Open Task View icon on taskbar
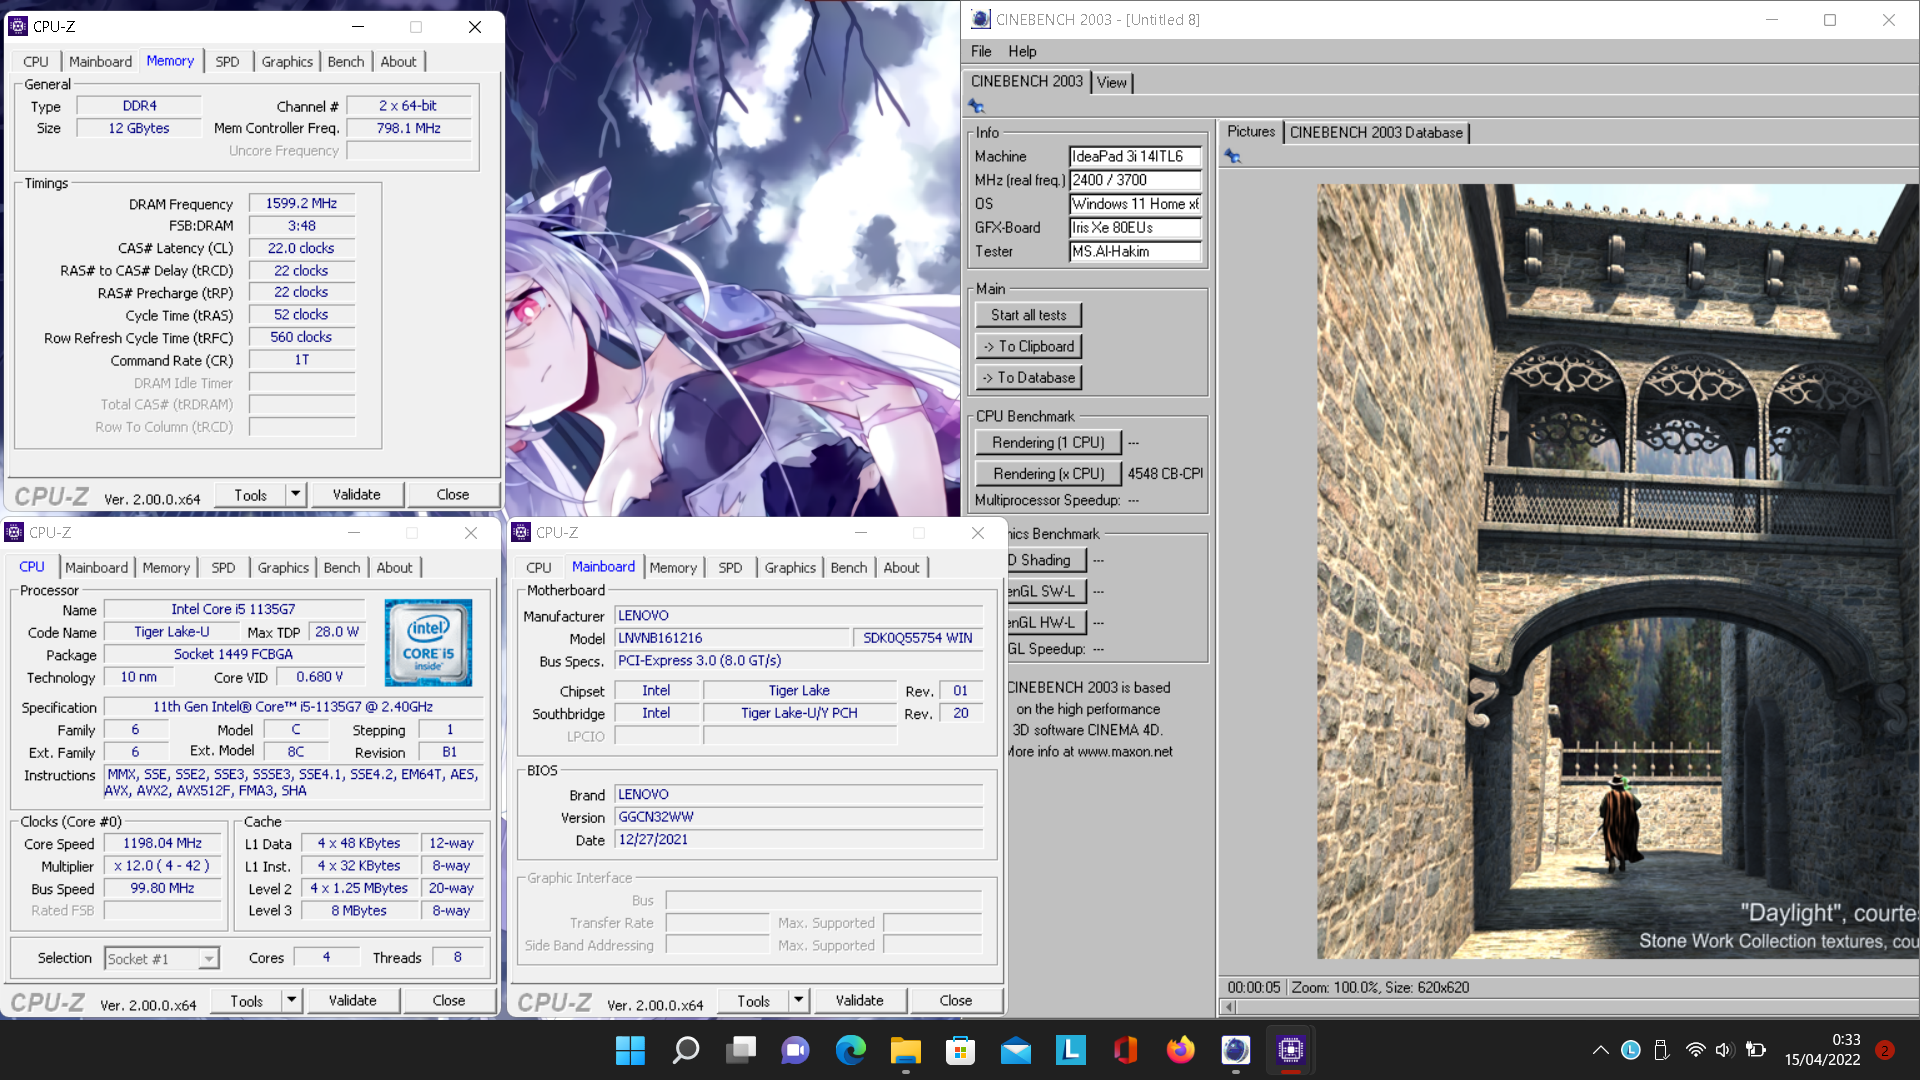This screenshot has height=1080, width=1920. coord(741,1050)
